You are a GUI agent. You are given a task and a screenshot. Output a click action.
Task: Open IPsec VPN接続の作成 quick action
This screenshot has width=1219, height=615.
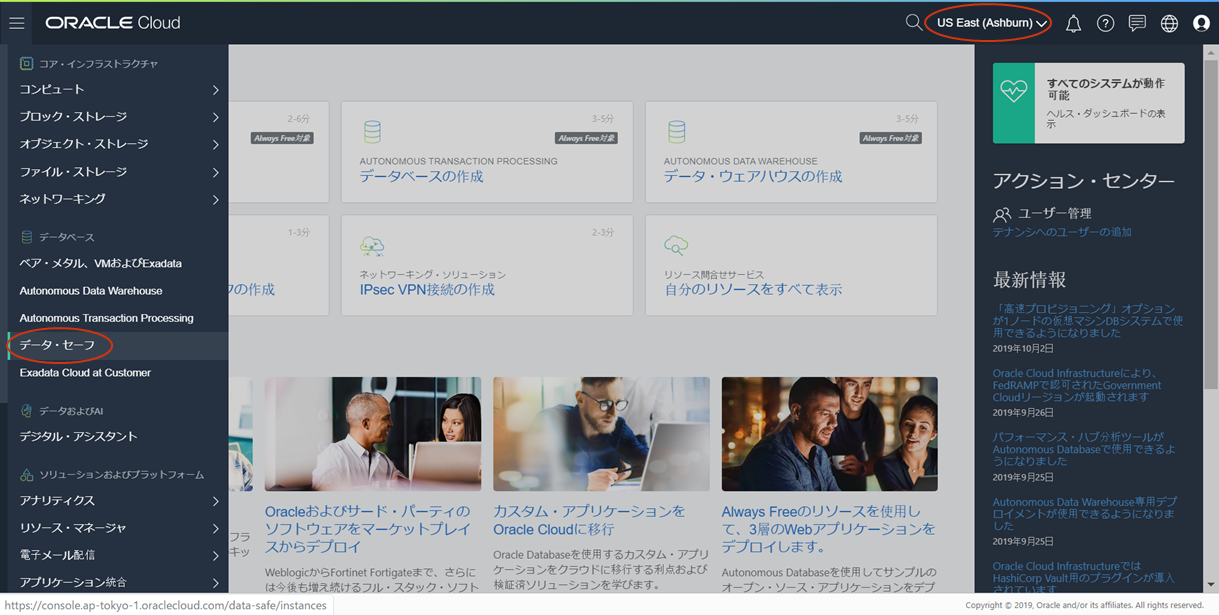(427, 289)
